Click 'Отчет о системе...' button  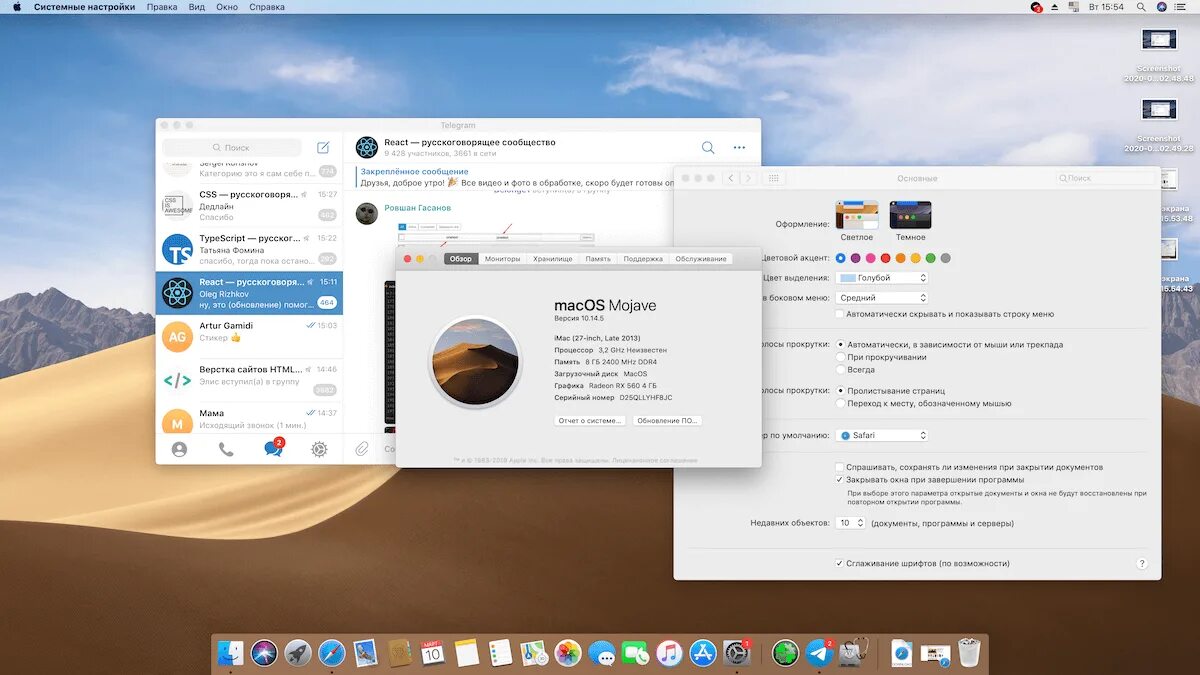590,421
